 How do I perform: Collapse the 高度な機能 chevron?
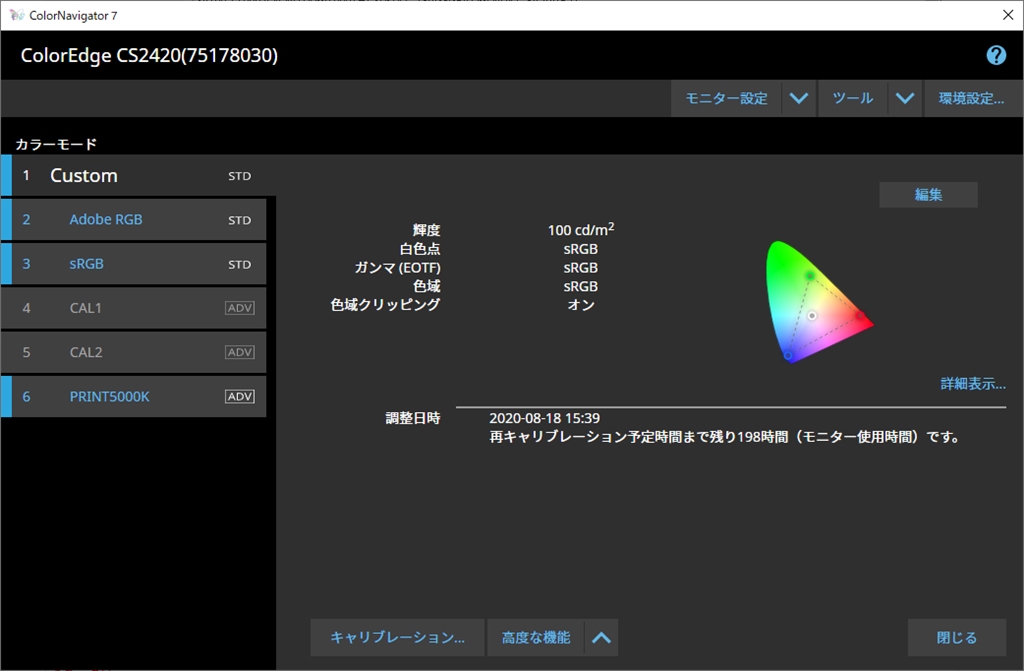point(601,638)
